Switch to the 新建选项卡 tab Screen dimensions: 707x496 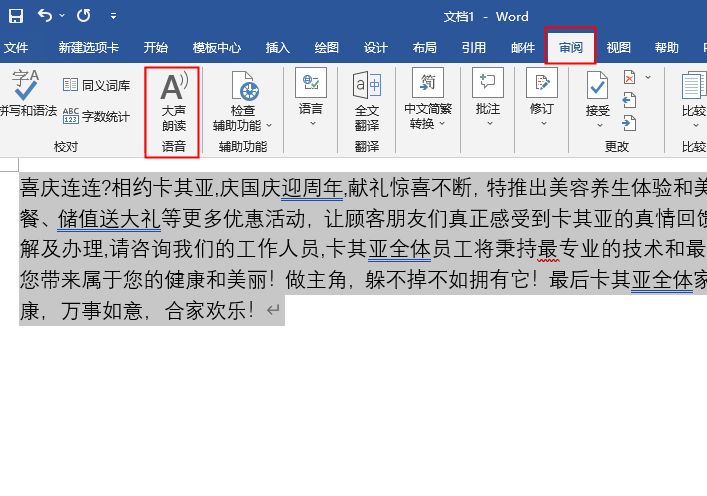click(x=88, y=47)
